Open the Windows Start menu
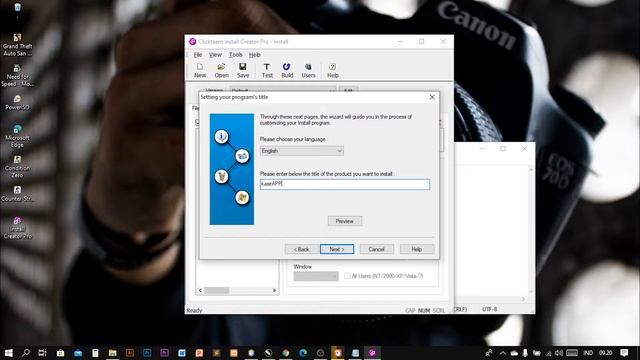This screenshot has height=360, width=640. tap(8, 353)
